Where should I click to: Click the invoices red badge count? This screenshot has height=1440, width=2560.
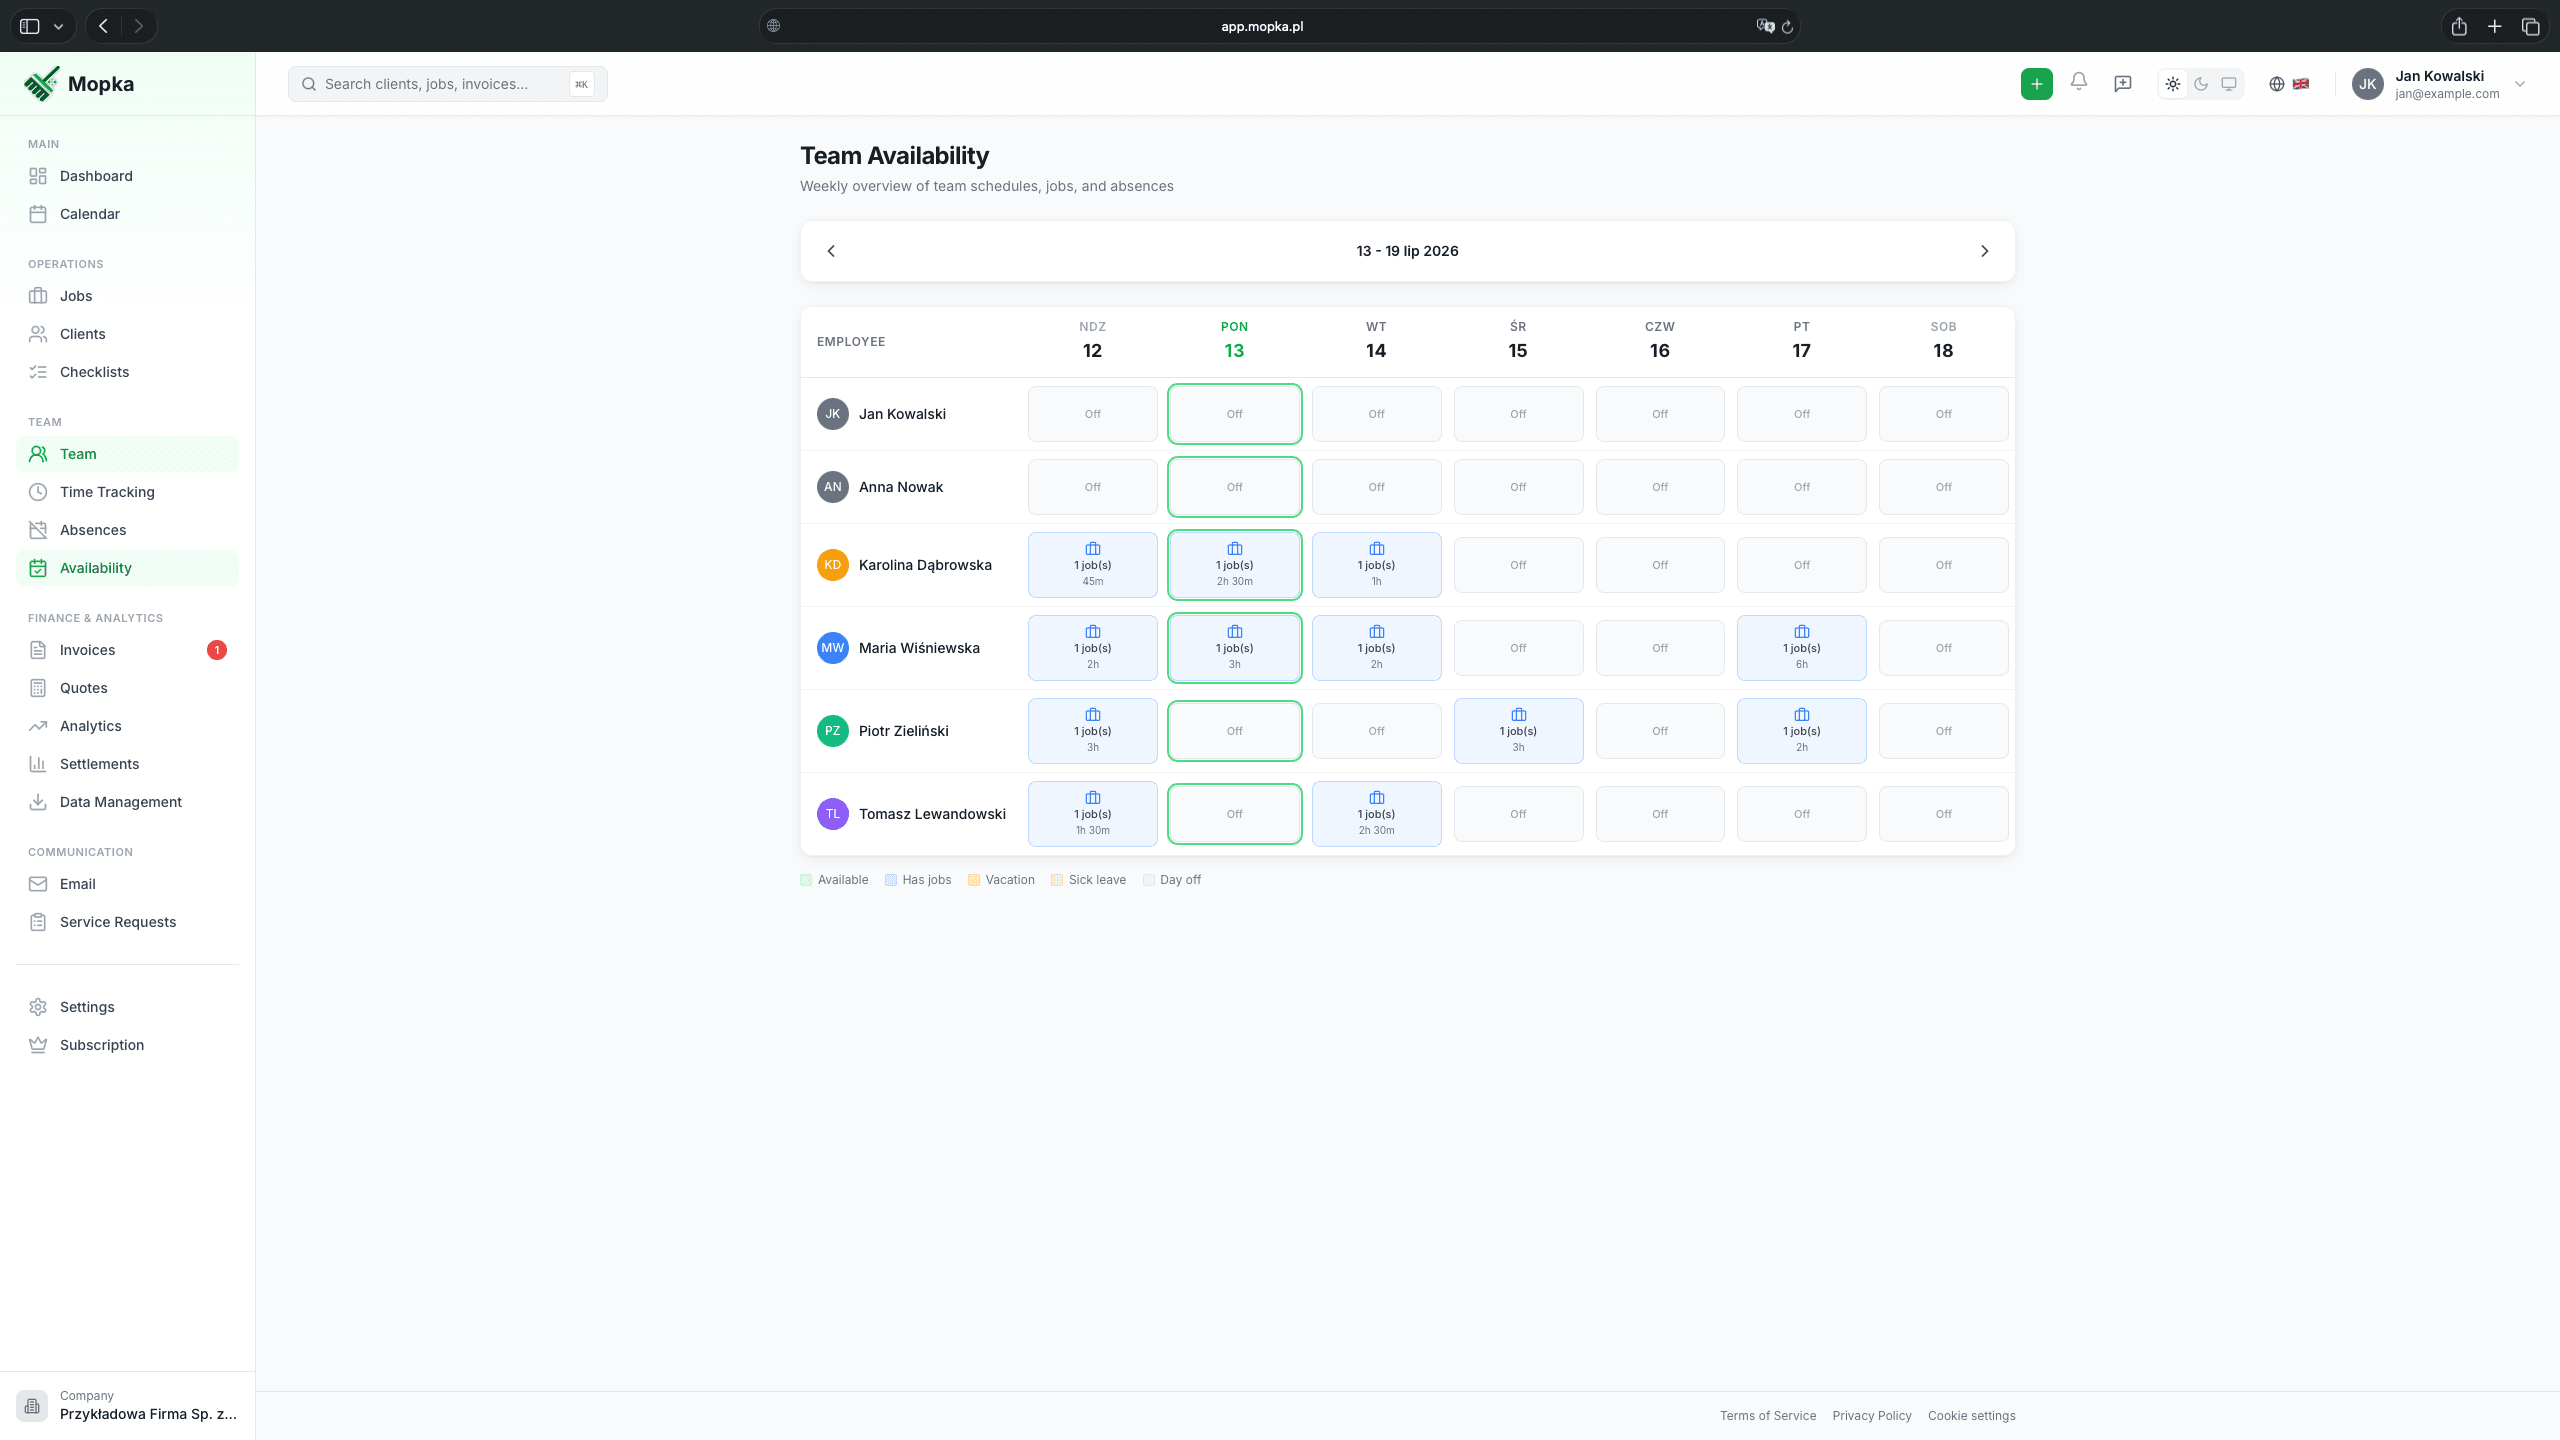tap(217, 650)
